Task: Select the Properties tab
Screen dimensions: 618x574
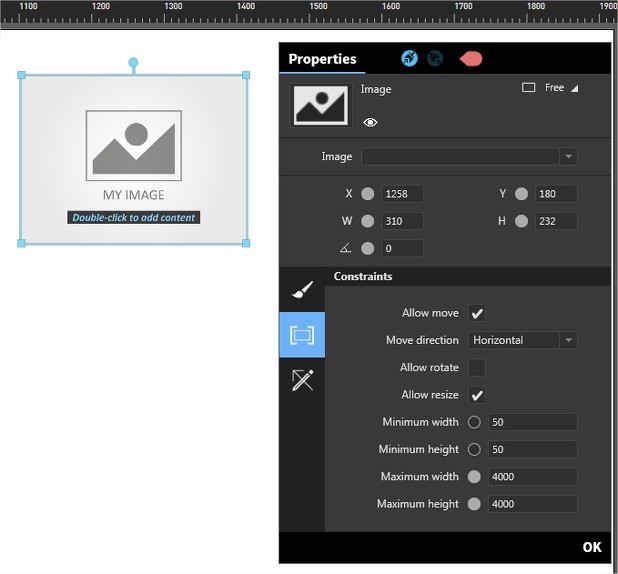Action: pyautogui.click(x=322, y=59)
